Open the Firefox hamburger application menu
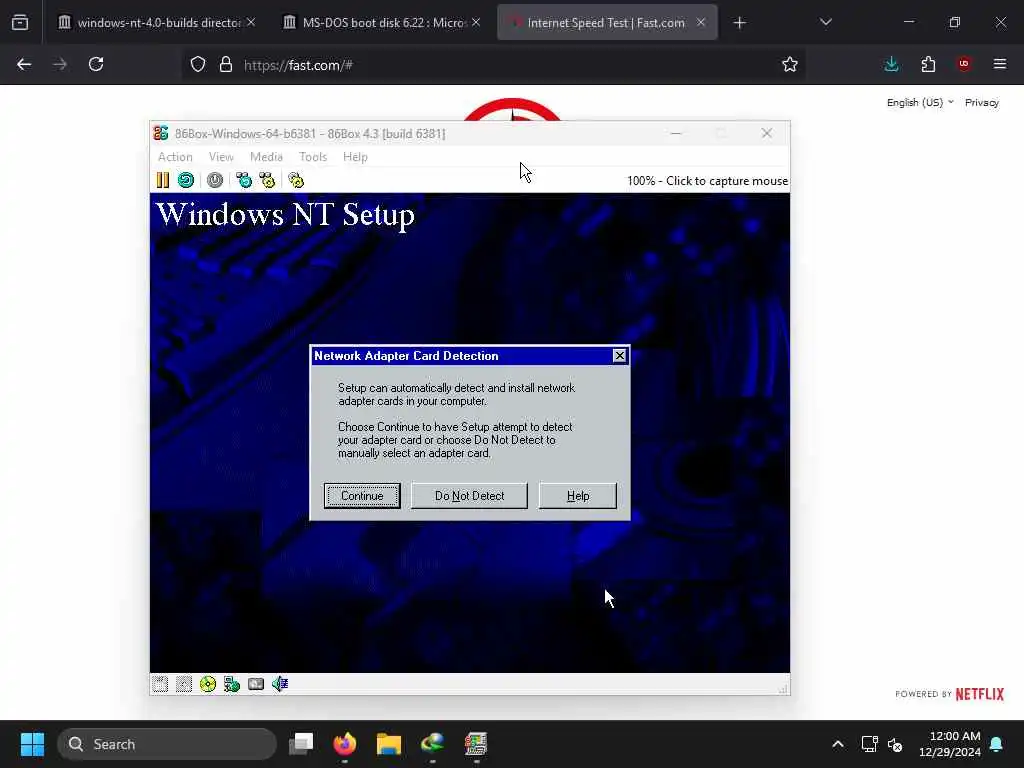 click(x=1000, y=65)
